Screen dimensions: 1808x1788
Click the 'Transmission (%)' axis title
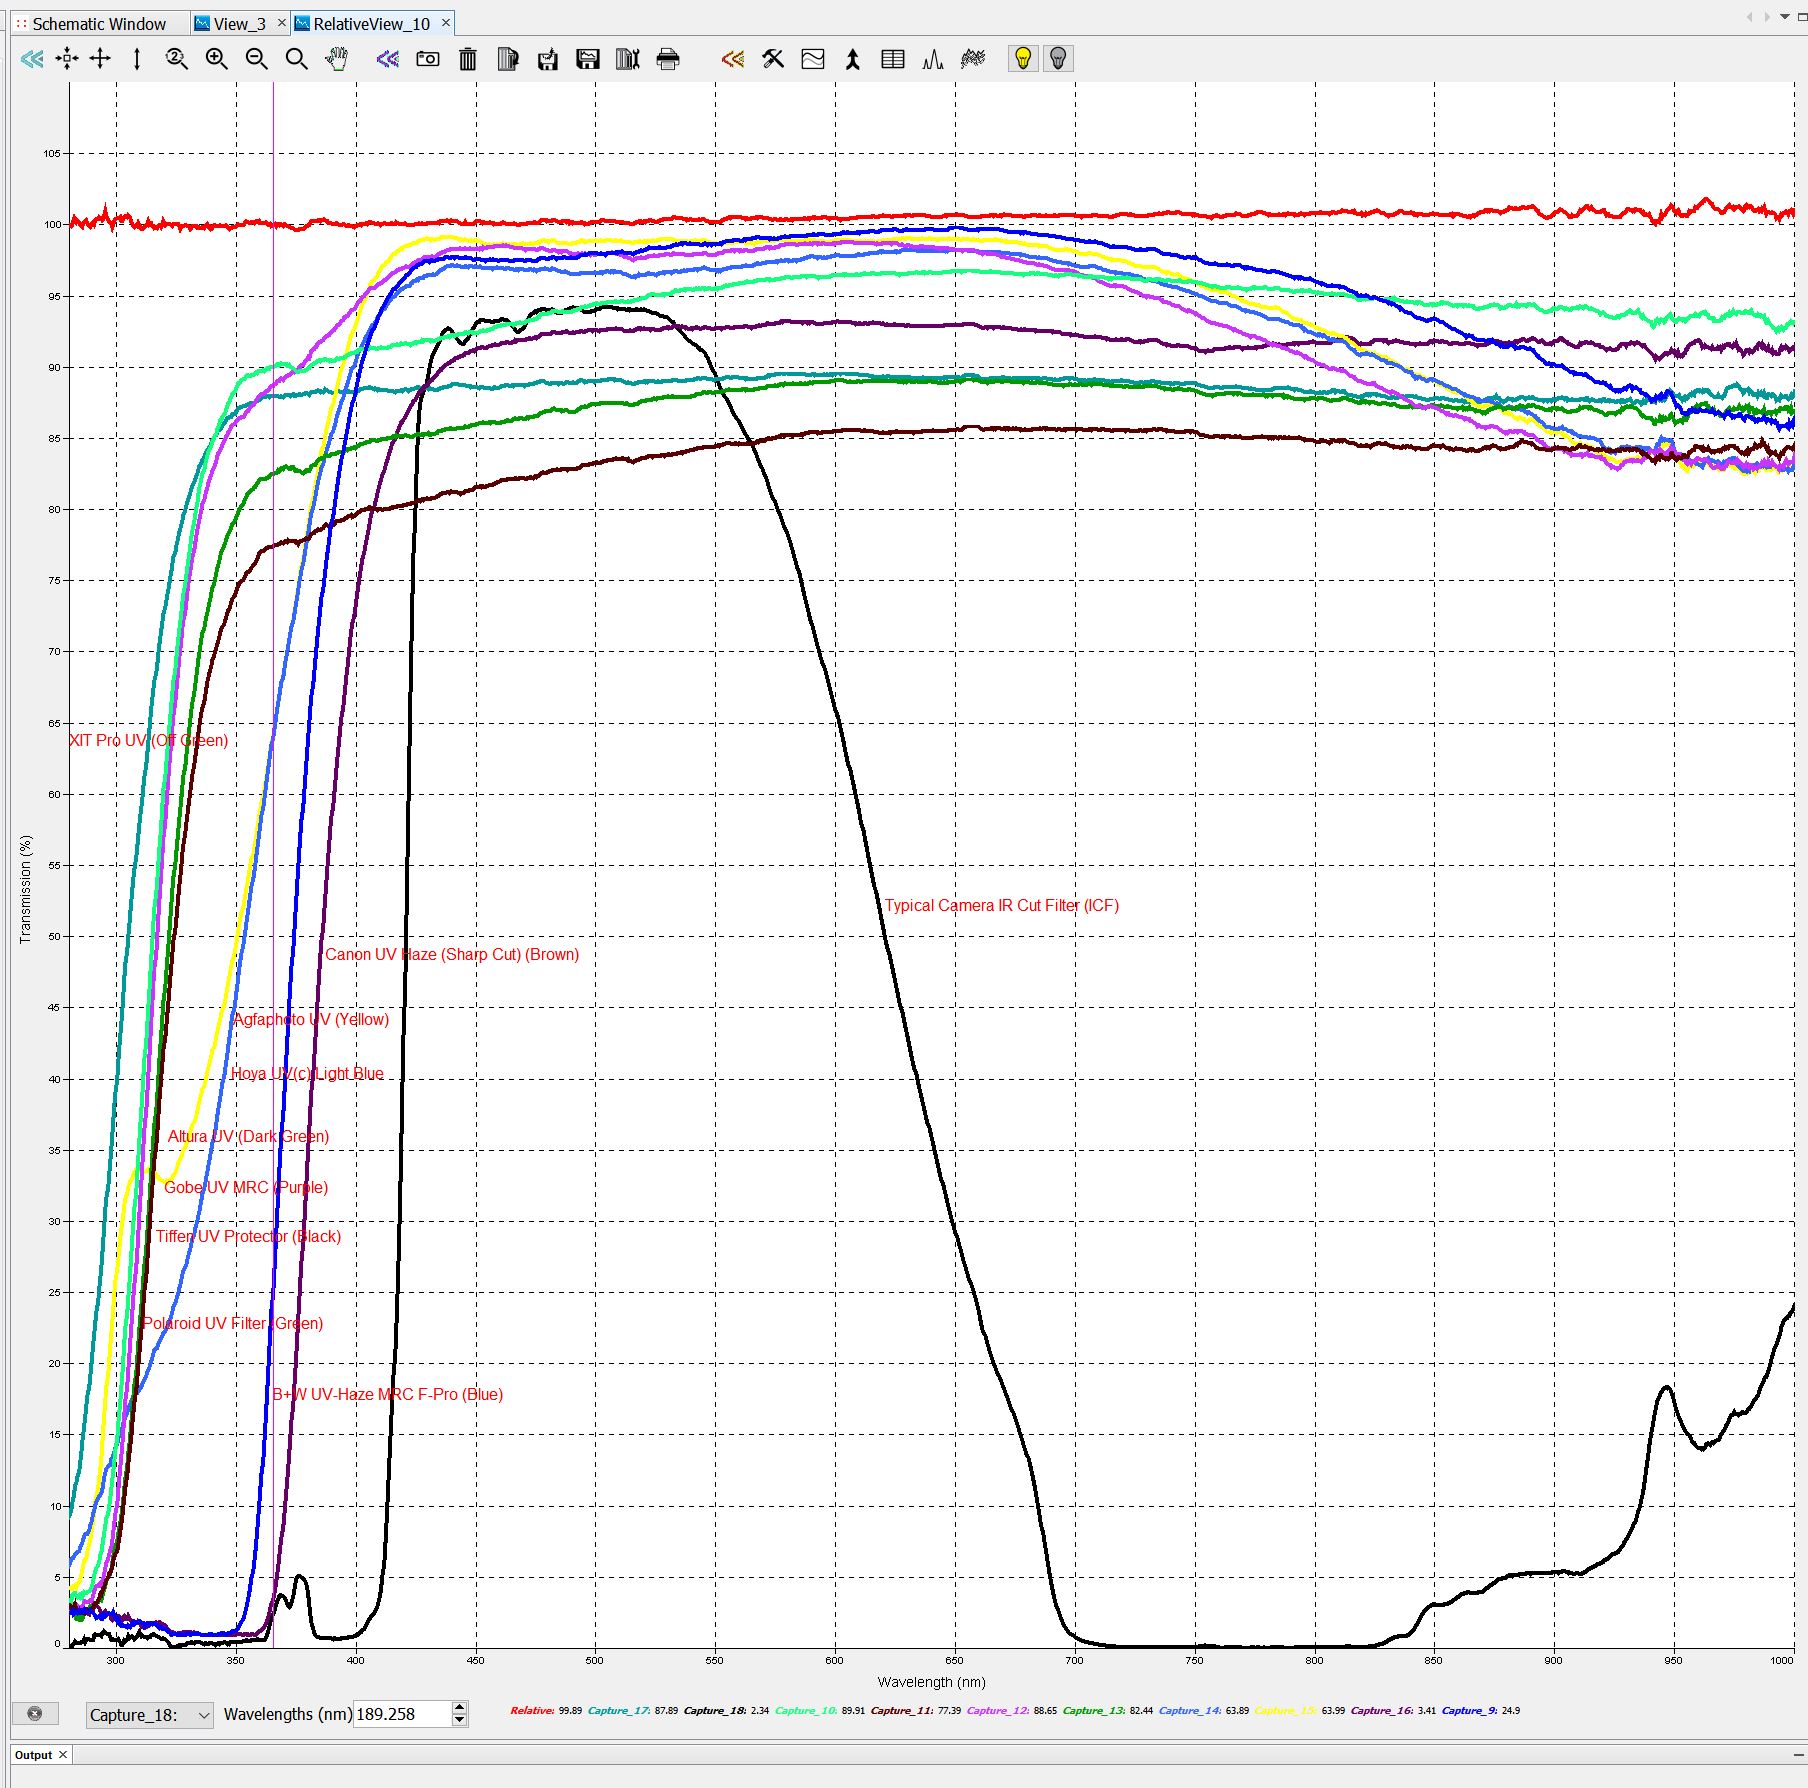[x=26, y=889]
